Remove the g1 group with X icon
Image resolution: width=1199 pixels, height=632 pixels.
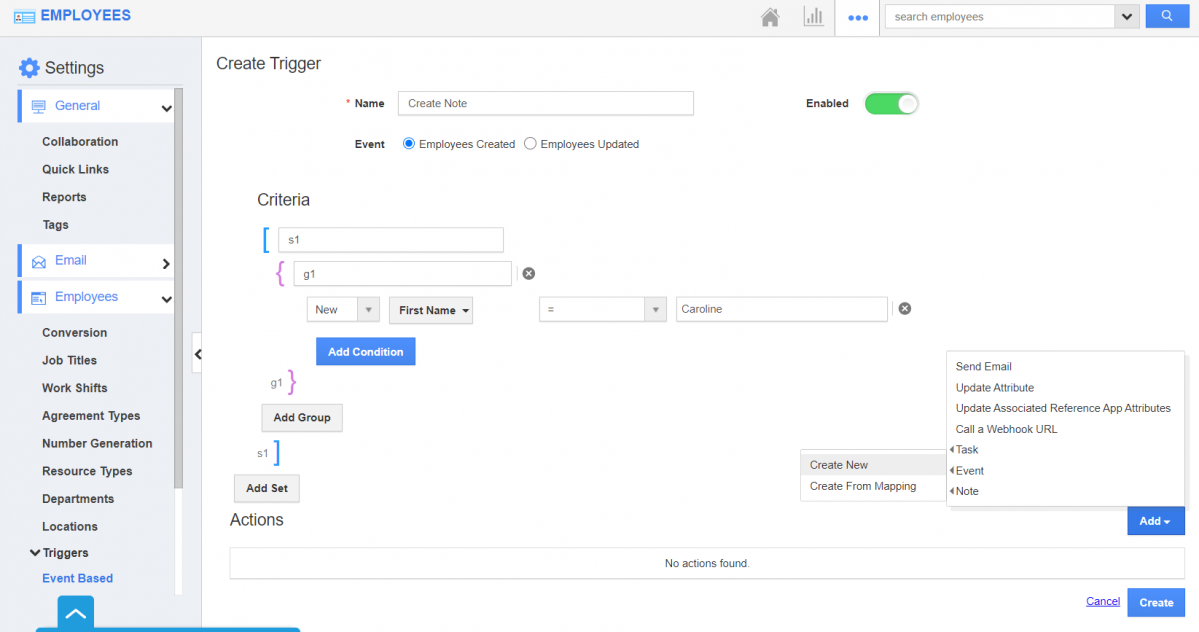529,273
